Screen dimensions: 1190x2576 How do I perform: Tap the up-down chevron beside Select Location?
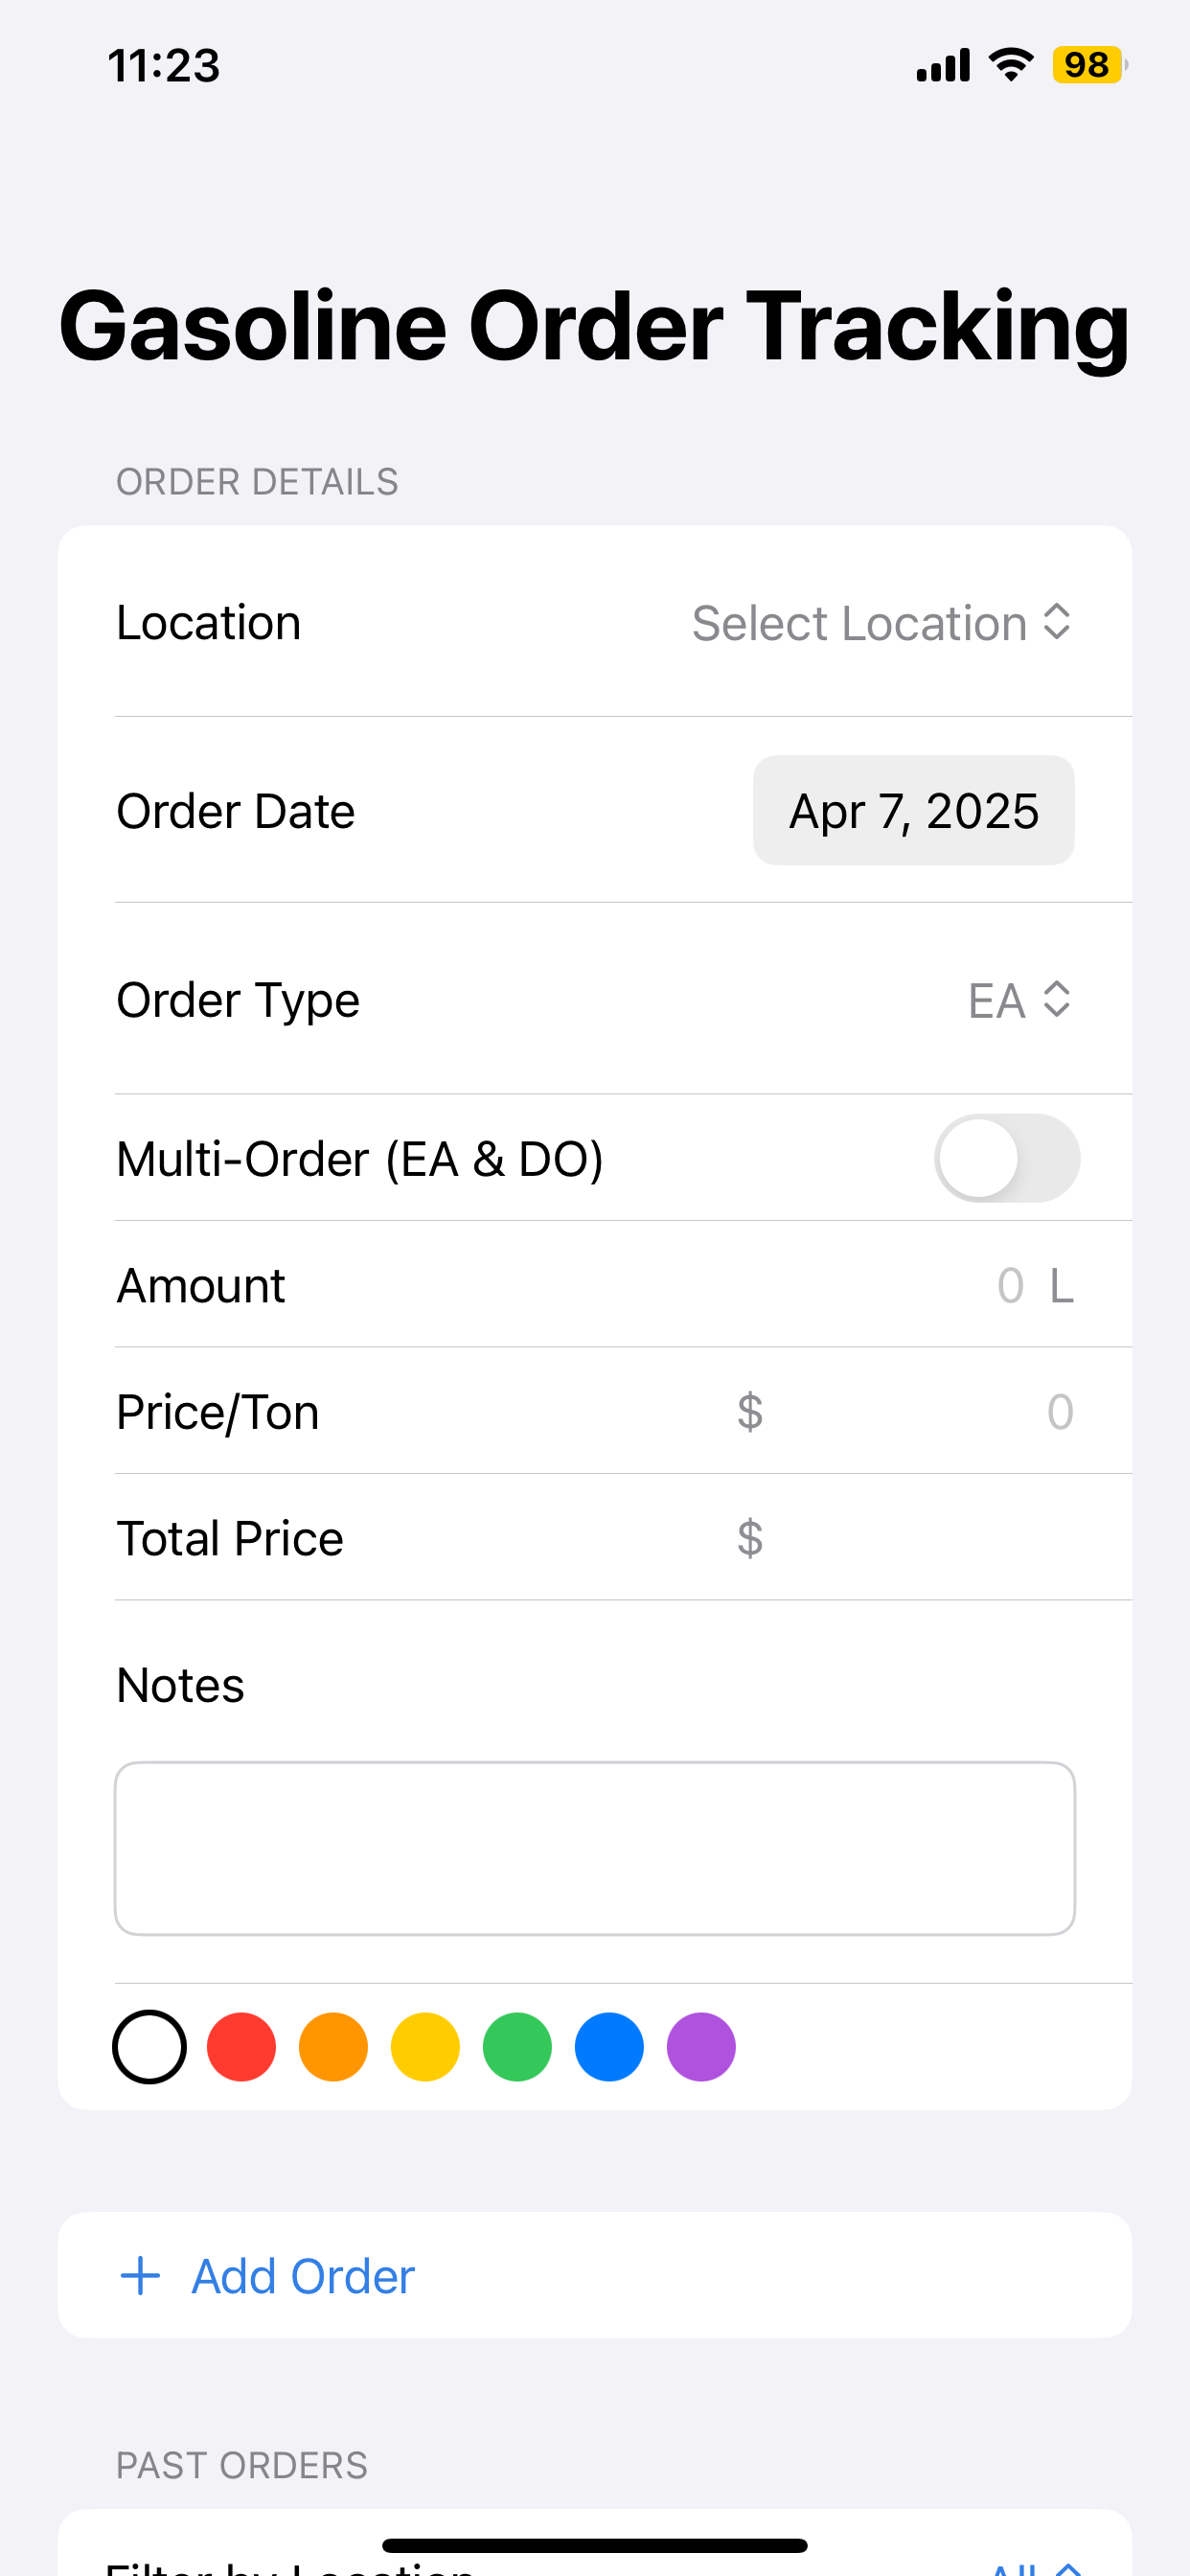1057,622
